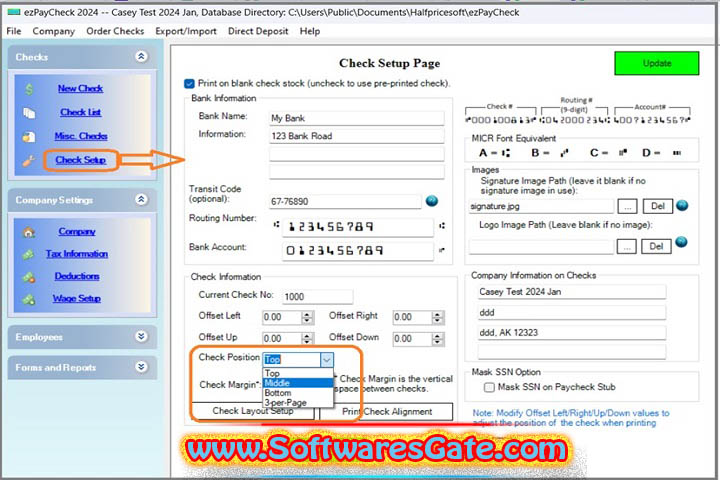Click the Routing Number field
This screenshot has width=720, height=480.
[x=357, y=226]
